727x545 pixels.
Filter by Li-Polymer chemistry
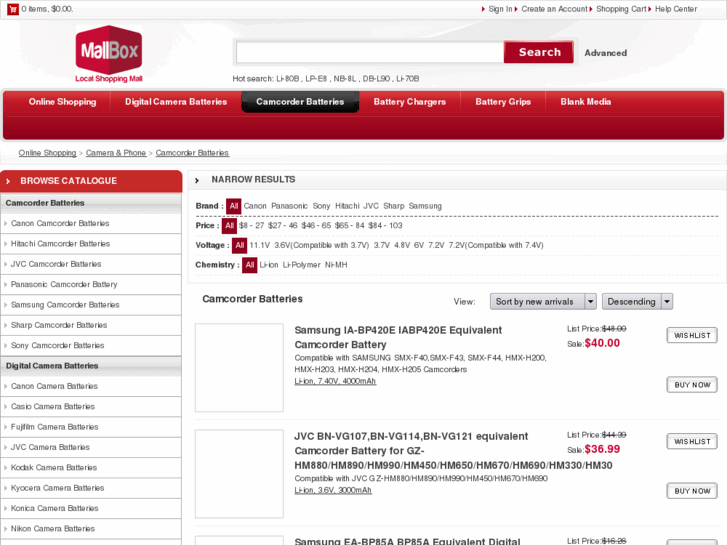pyautogui.click(x=301, y=265)
